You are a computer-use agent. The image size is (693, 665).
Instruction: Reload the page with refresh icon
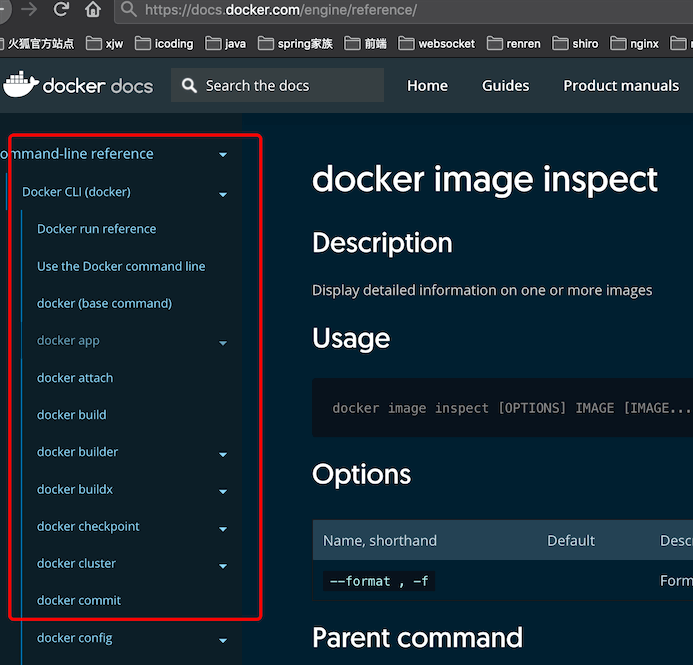coord(61,9)
